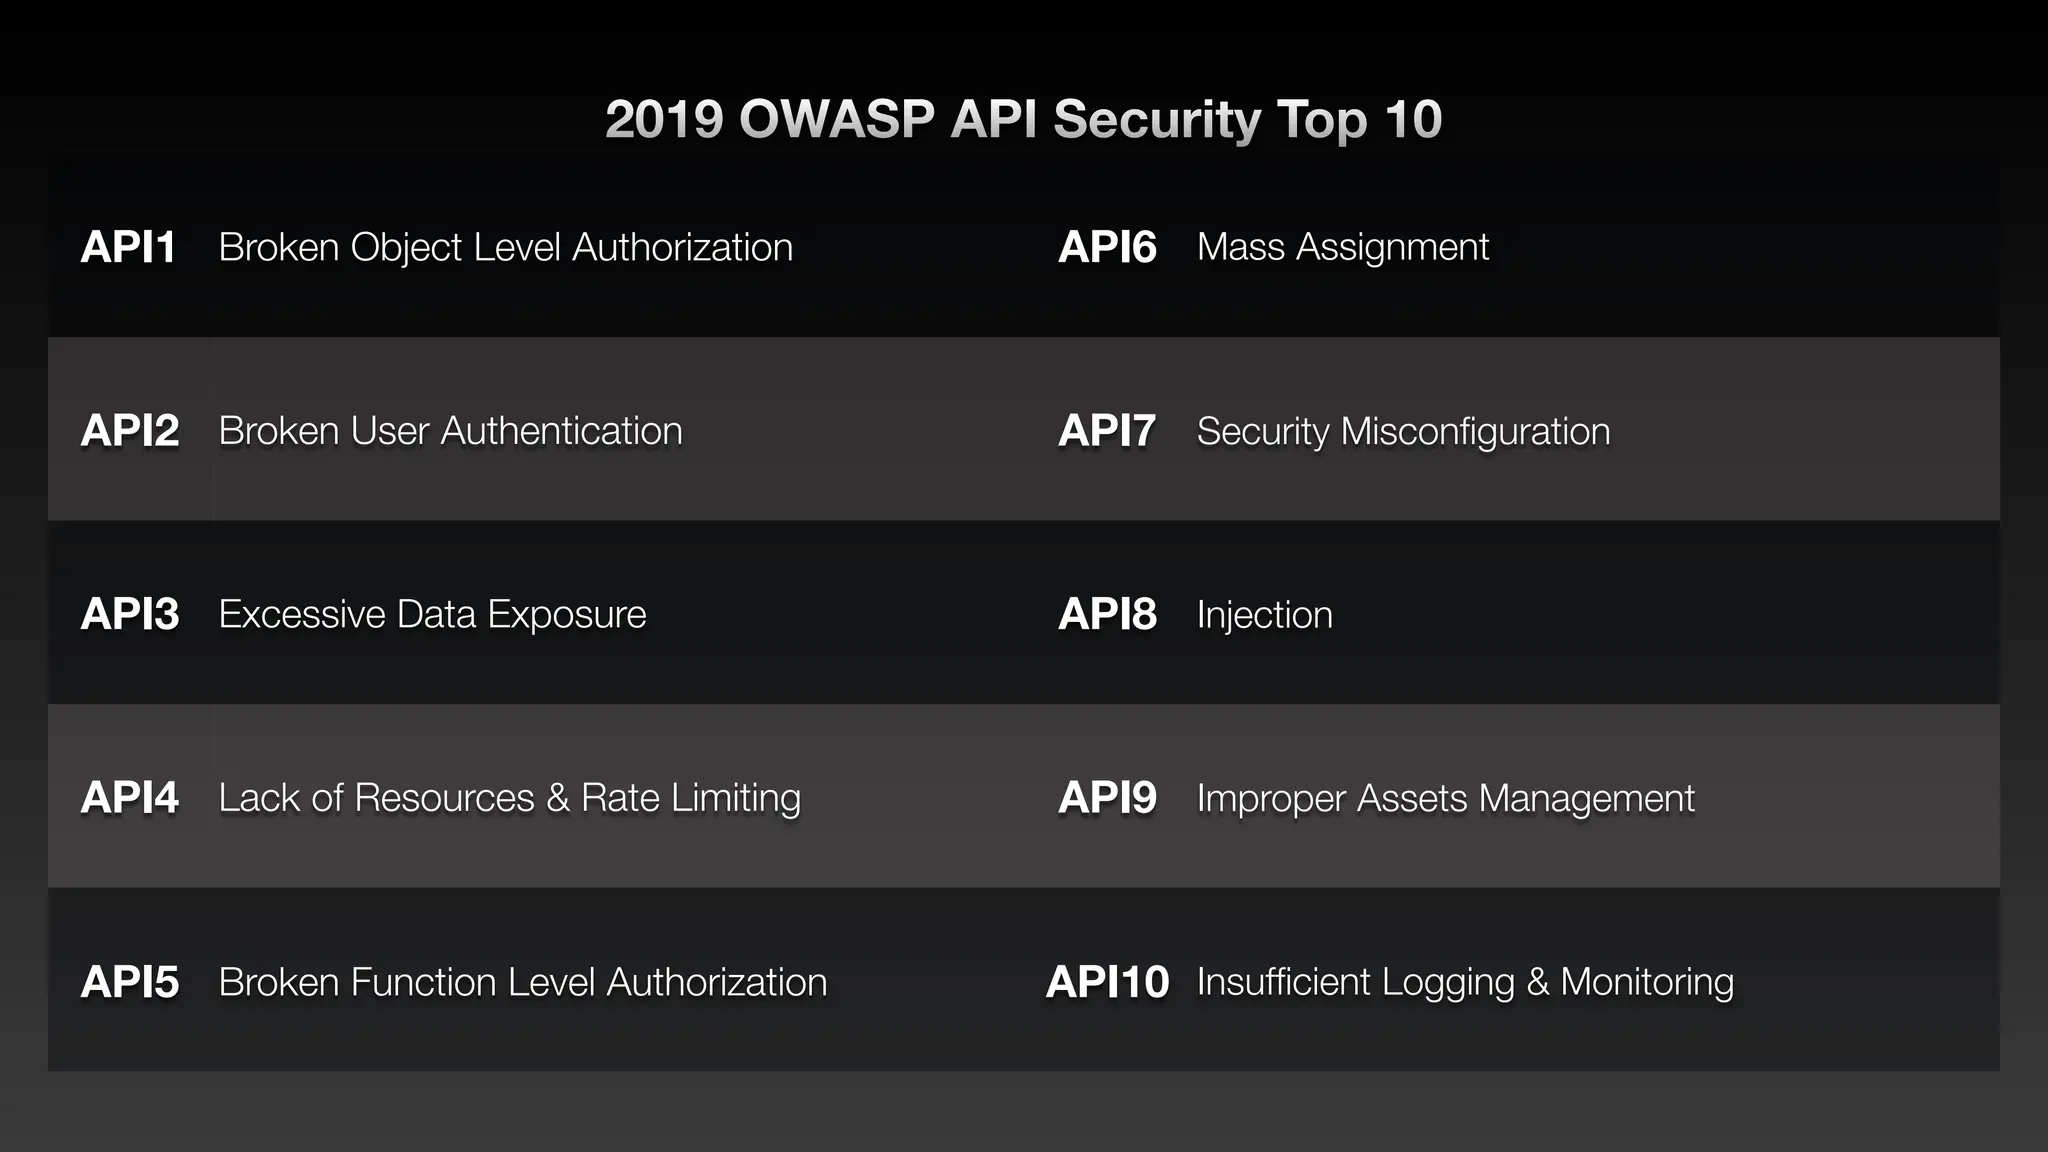
Task: Select the 'API6' label
Action: [x=1108, y=247]
